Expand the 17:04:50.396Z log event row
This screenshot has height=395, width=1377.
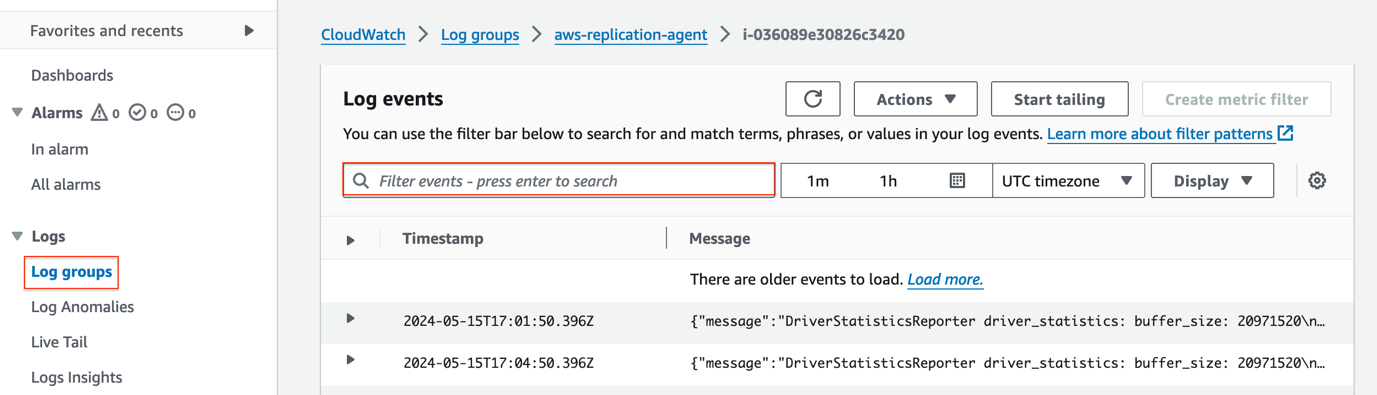tap(351, 360)
